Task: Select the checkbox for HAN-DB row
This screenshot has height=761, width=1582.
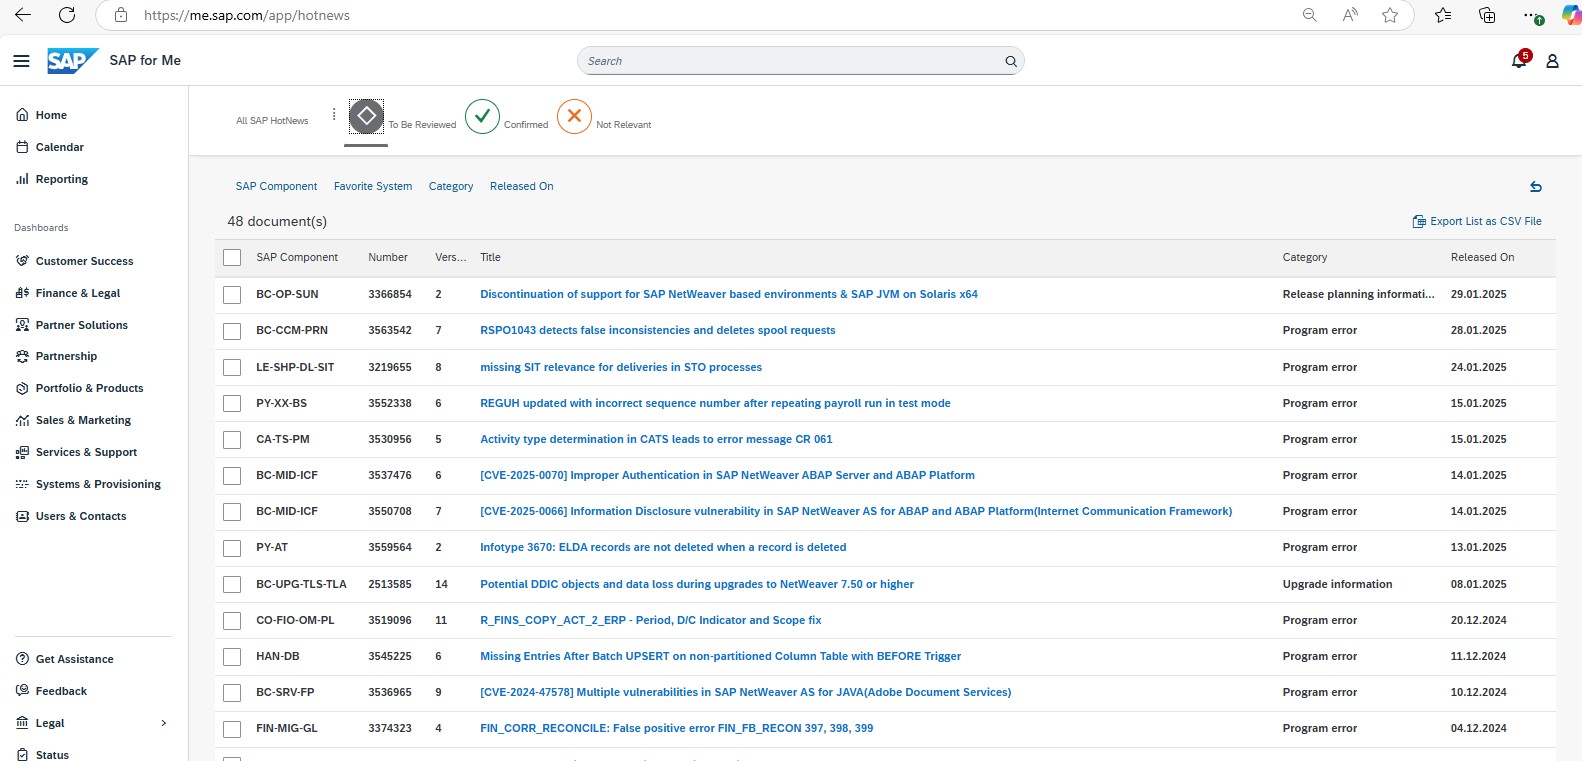Action: point(232,657)
